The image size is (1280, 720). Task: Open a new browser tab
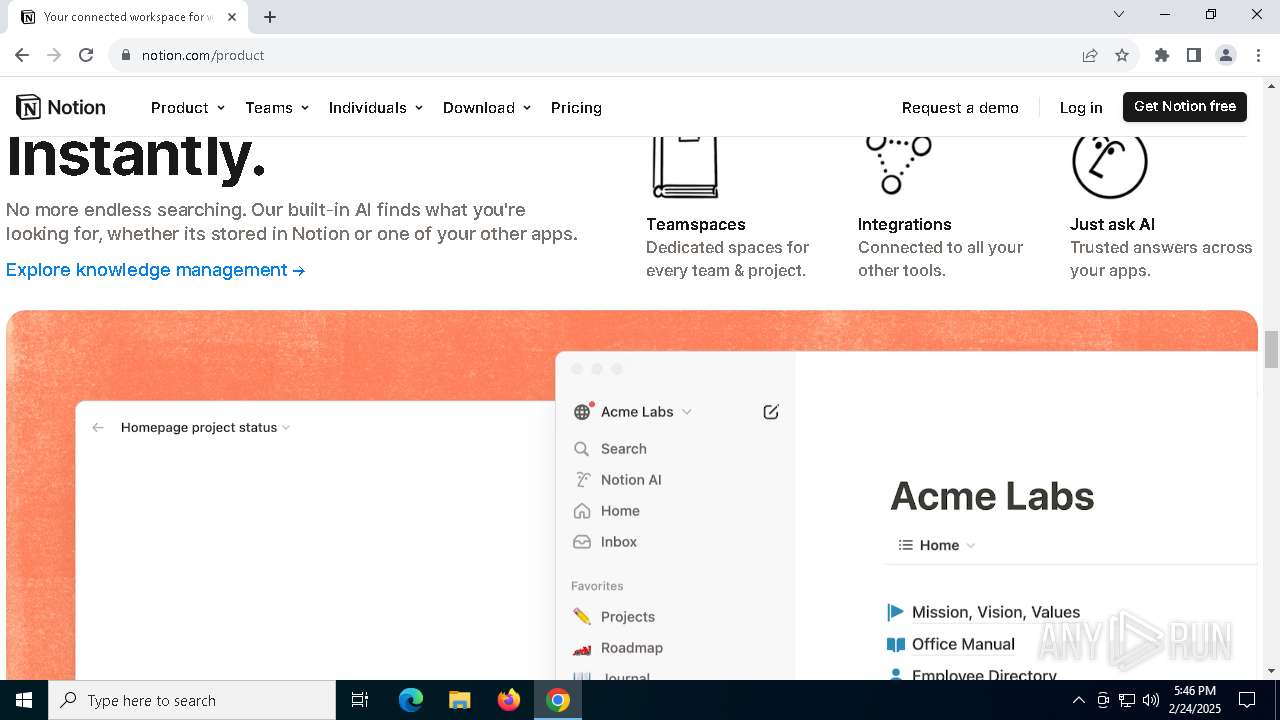pos(270,17)
